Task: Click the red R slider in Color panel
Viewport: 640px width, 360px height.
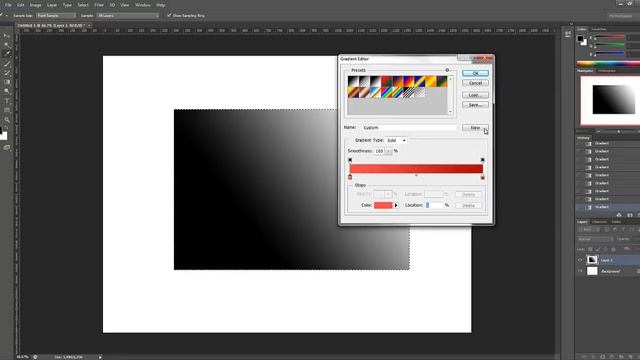Action: coord(610,38)
